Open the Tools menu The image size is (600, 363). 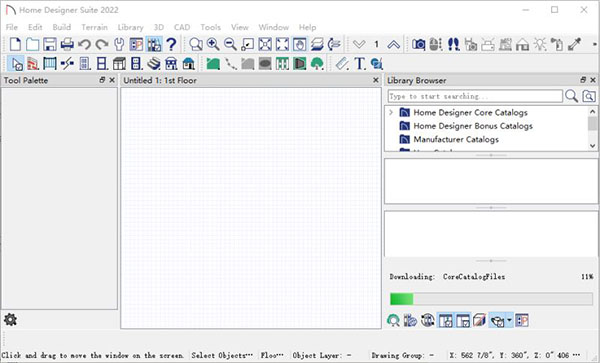pyautogui.click(x=210, y=27)
